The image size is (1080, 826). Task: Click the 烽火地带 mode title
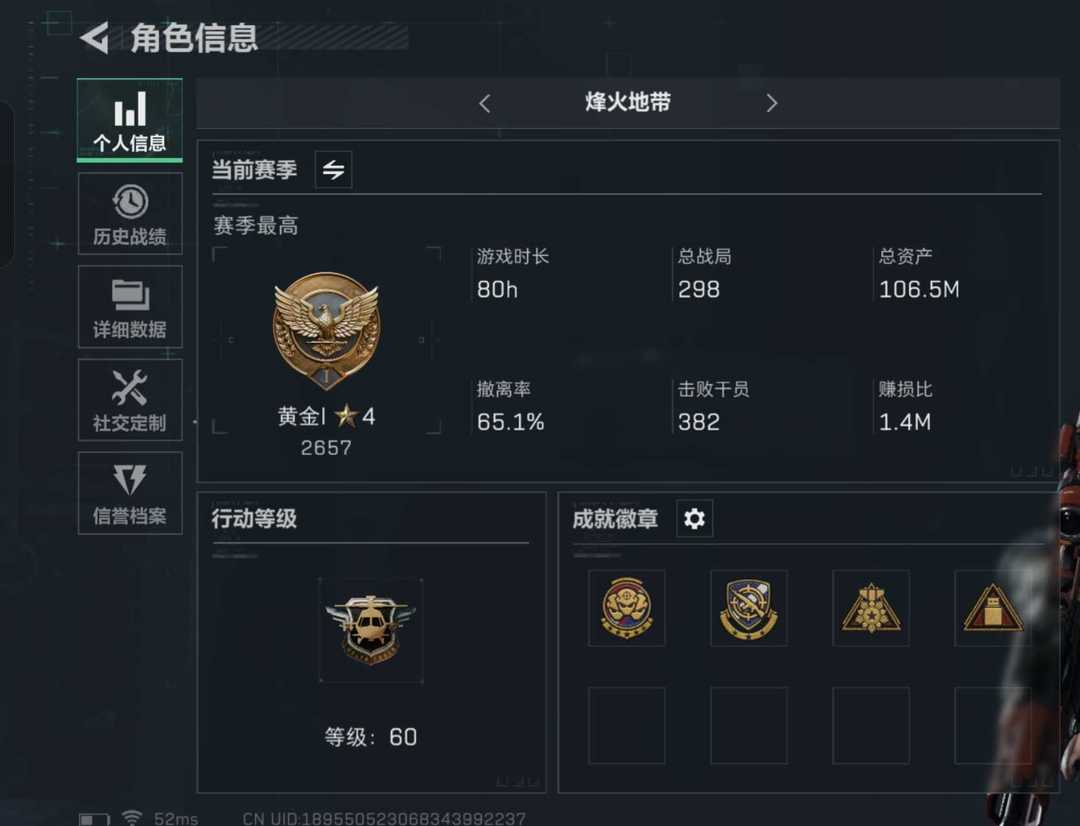point(627,103)
